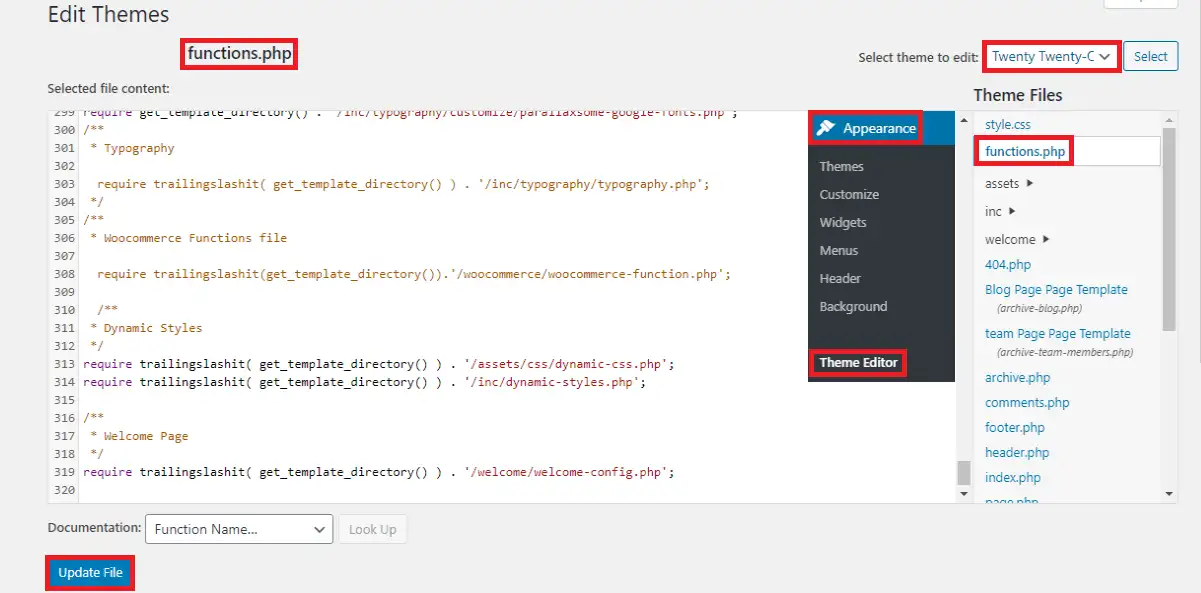Screen dimensions: 1201x593
Task: Click code line 319 welcome-config require
Action: [379, 472]
